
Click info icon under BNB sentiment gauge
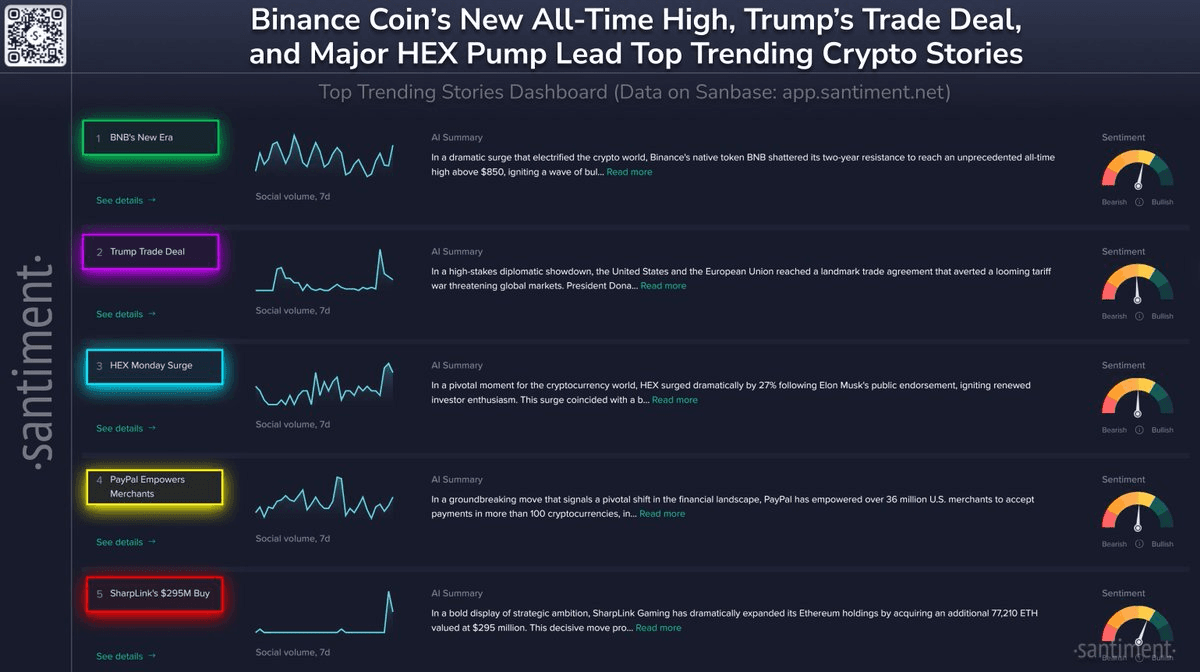(x=1138, y=202)
